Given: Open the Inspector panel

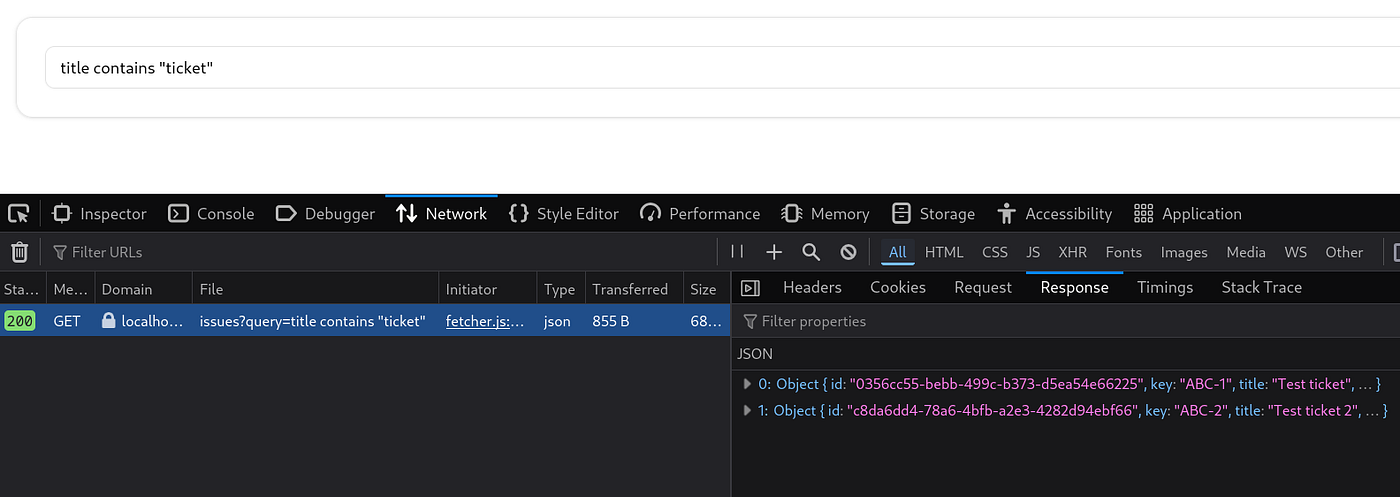Looking at the screenshot, I should 100,213.
